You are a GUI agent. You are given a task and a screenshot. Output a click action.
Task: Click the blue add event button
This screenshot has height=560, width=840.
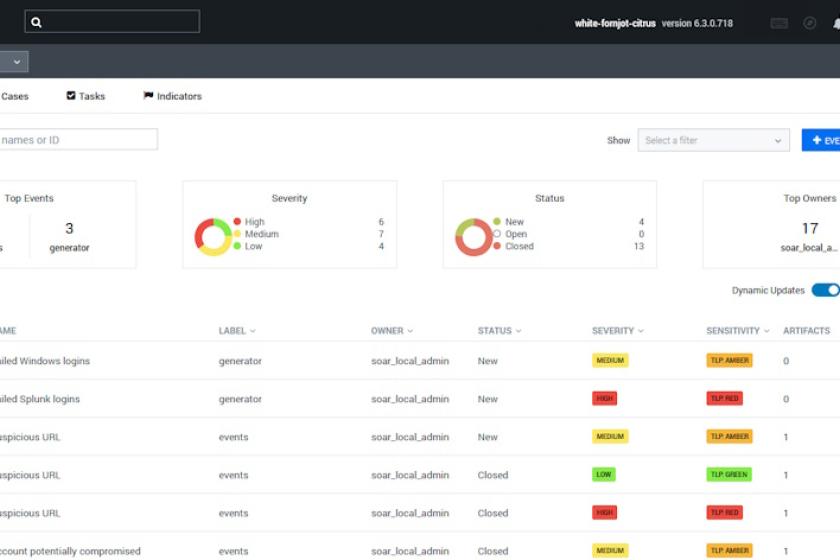tap(821, 140)
